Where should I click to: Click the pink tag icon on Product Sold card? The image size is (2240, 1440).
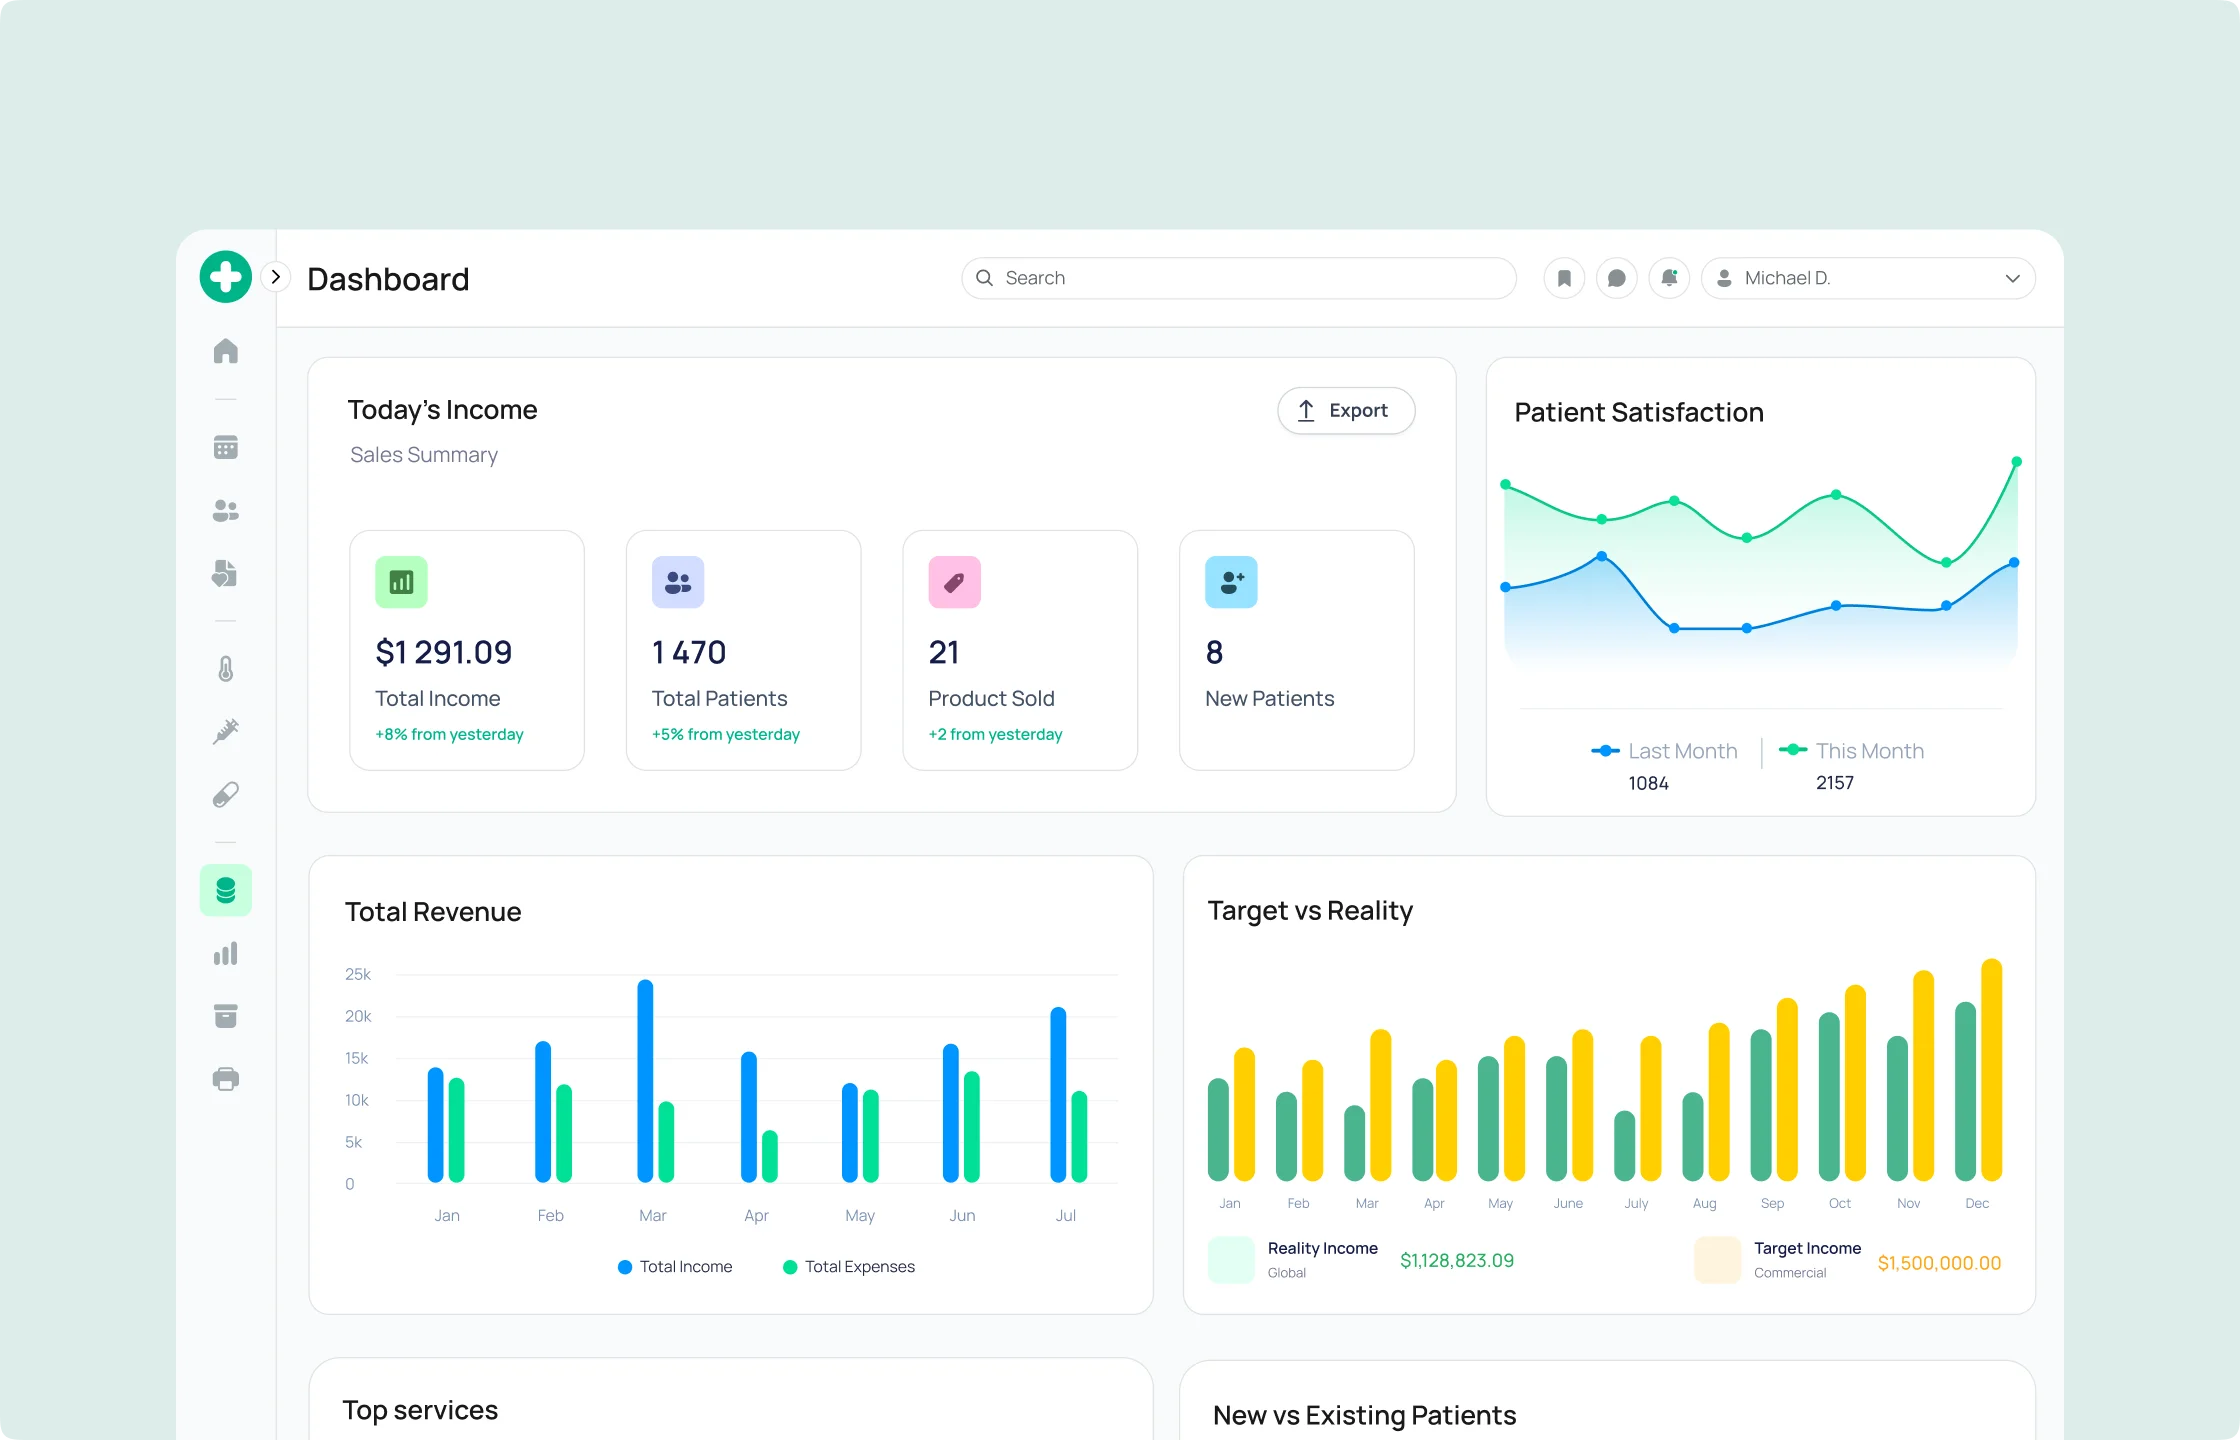click(x=955, y=582)
